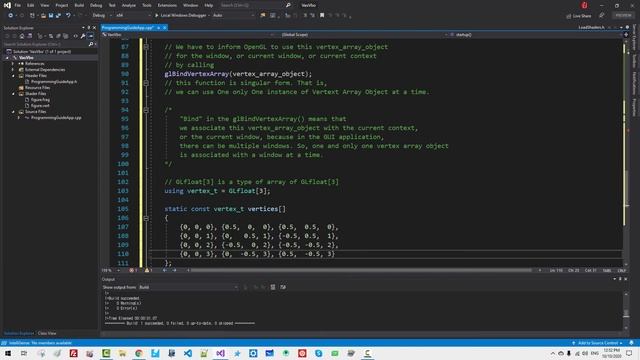Open the Project menu
The image size is (640, 360).
point(62,5)
